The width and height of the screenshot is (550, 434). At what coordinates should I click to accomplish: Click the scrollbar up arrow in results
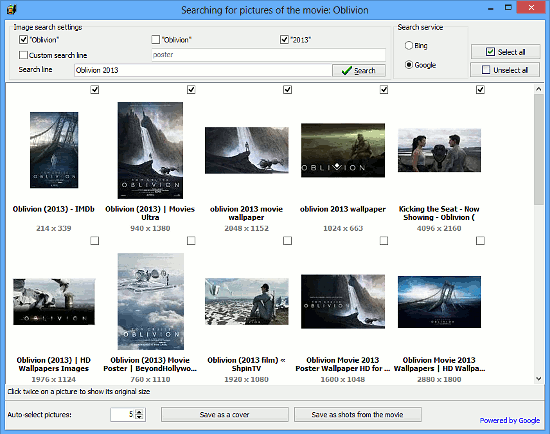(538, 89)
